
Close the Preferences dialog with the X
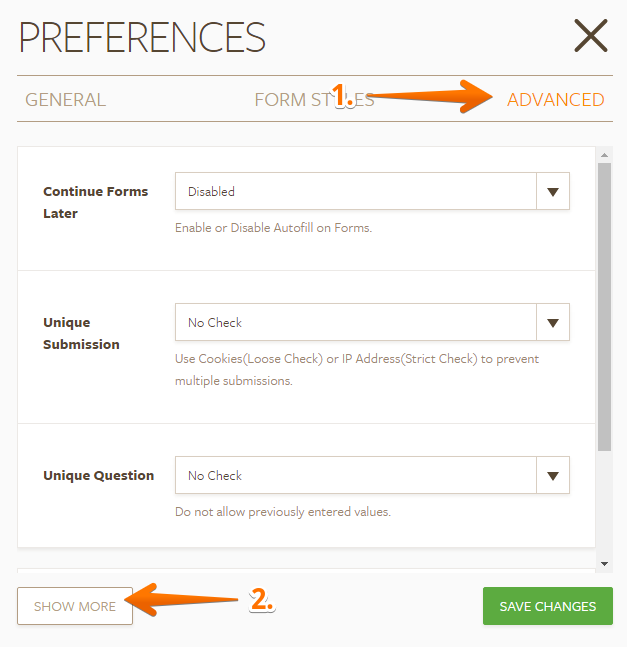pos(591,36)
